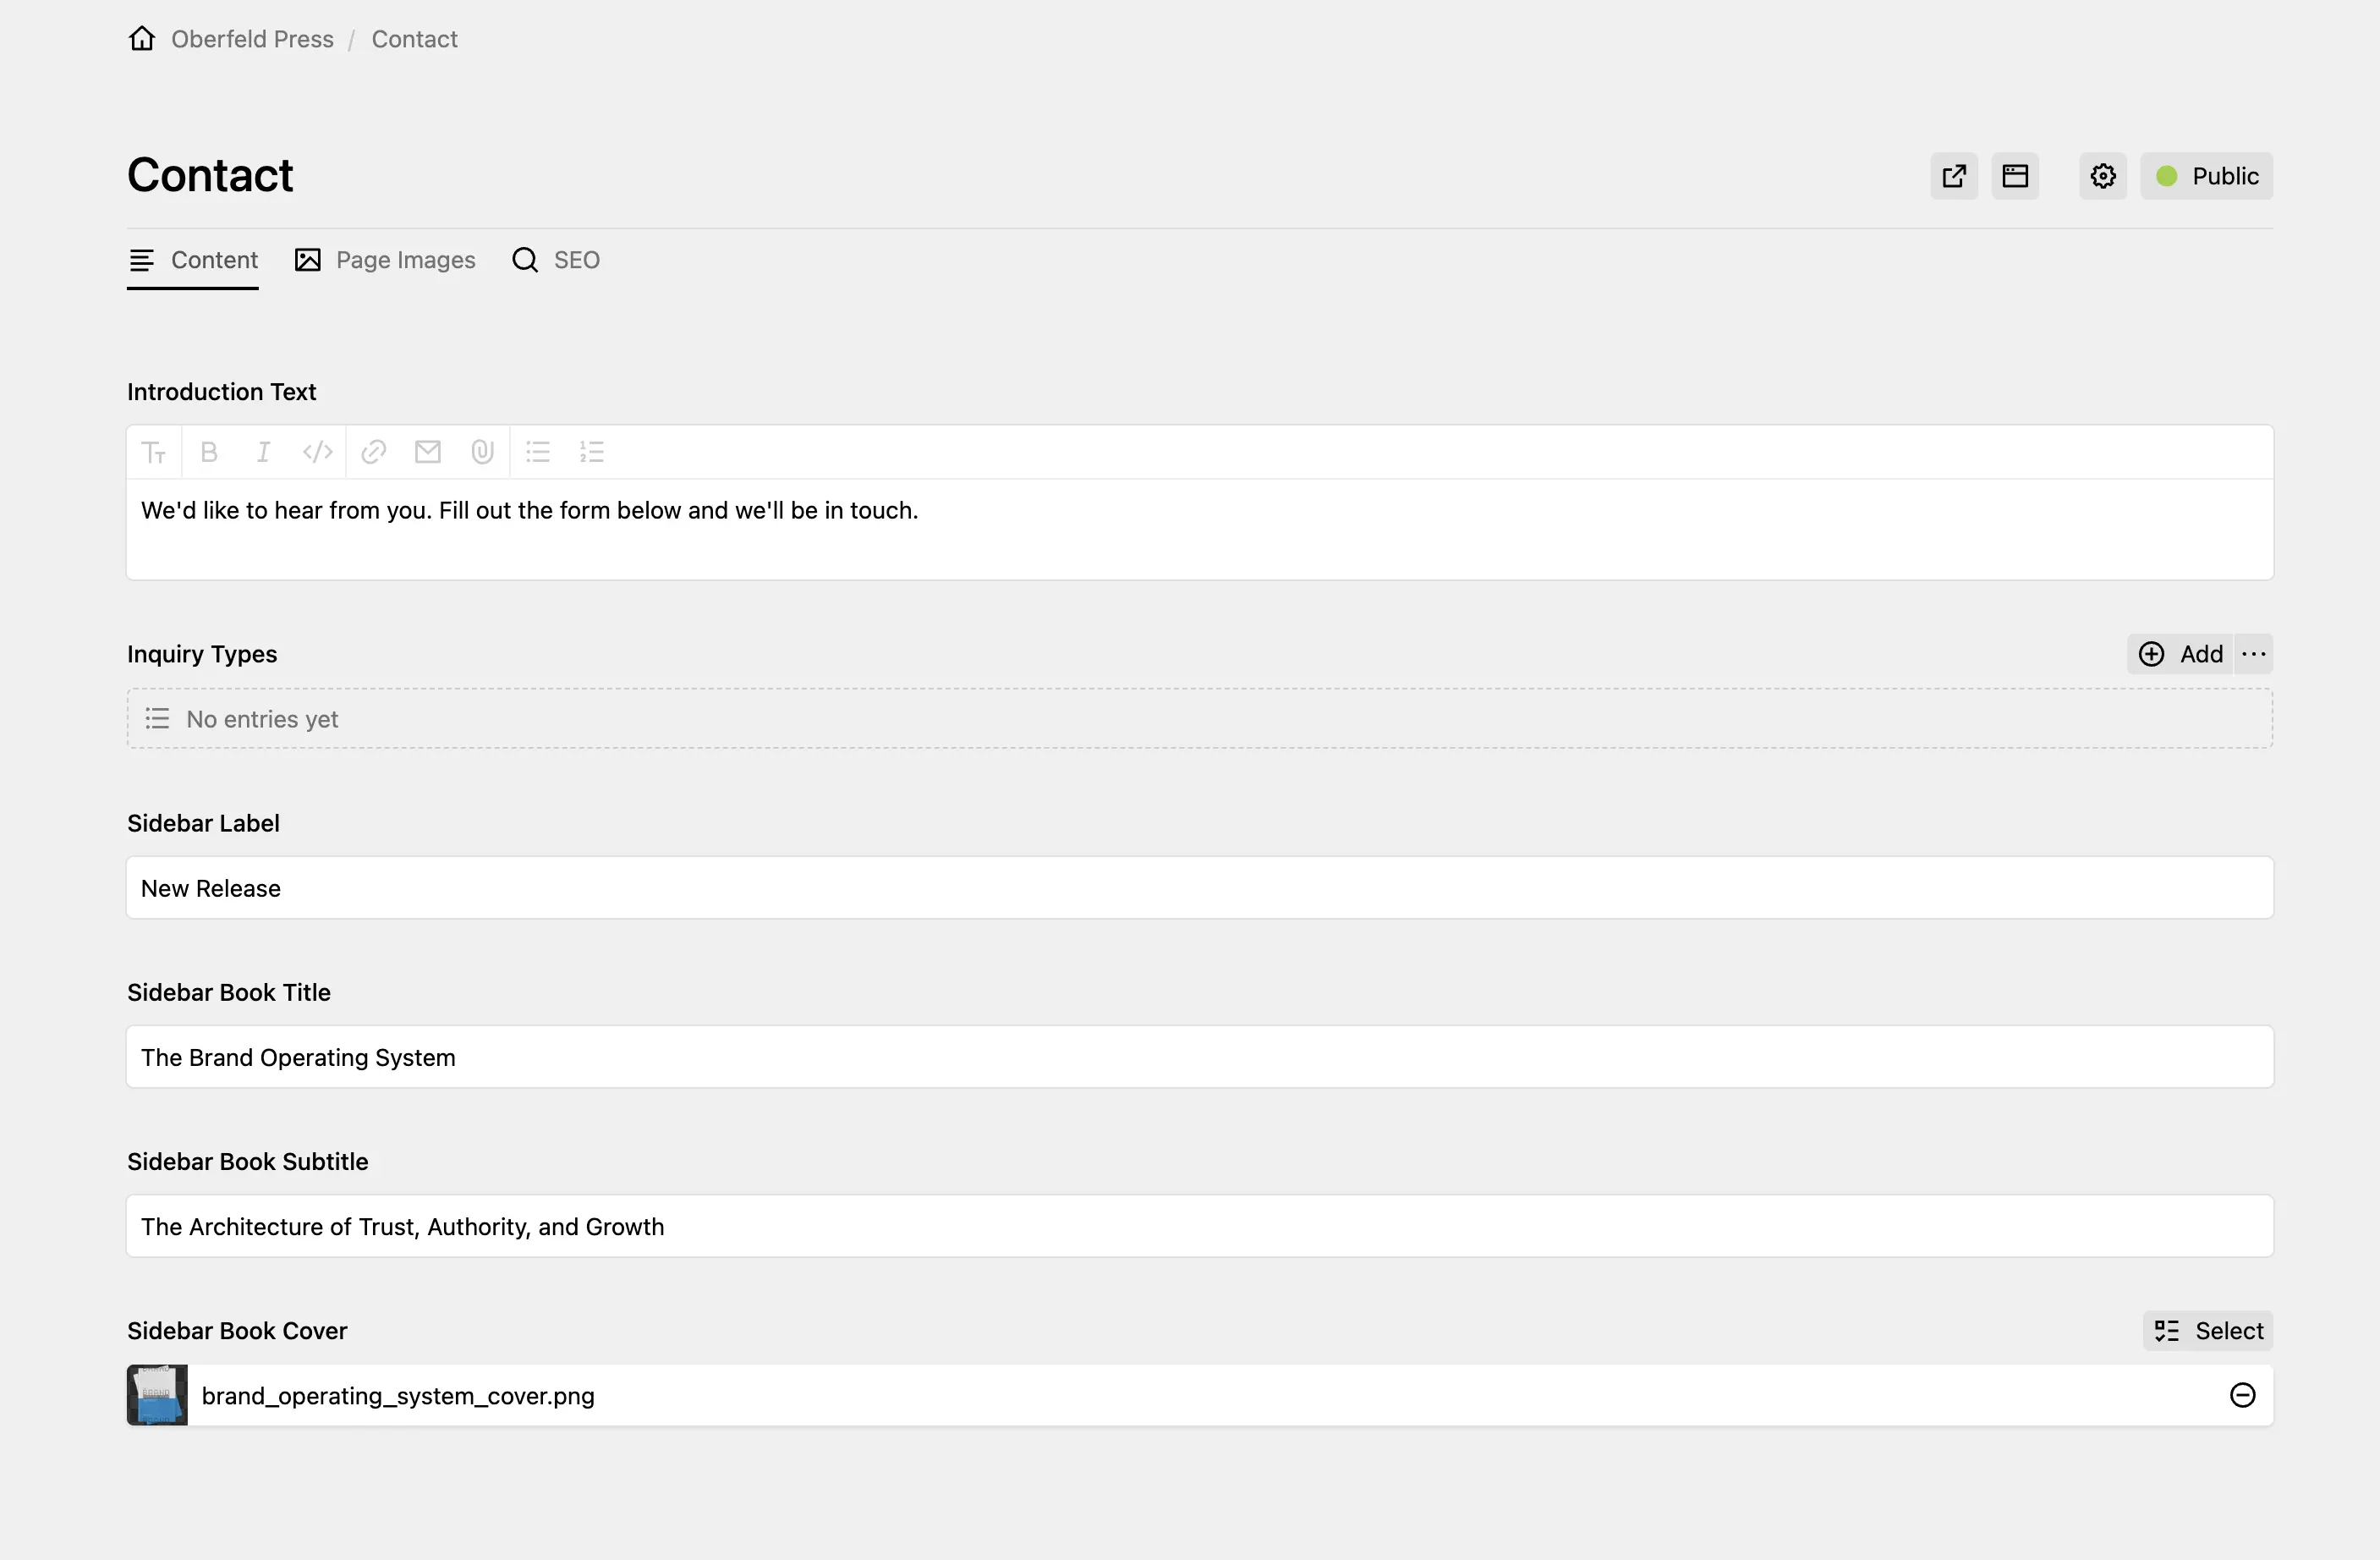Insert a link via chain icon
Image resolution: width=2380 pixels, height=1560 pixels.
[x=373, y=452]
